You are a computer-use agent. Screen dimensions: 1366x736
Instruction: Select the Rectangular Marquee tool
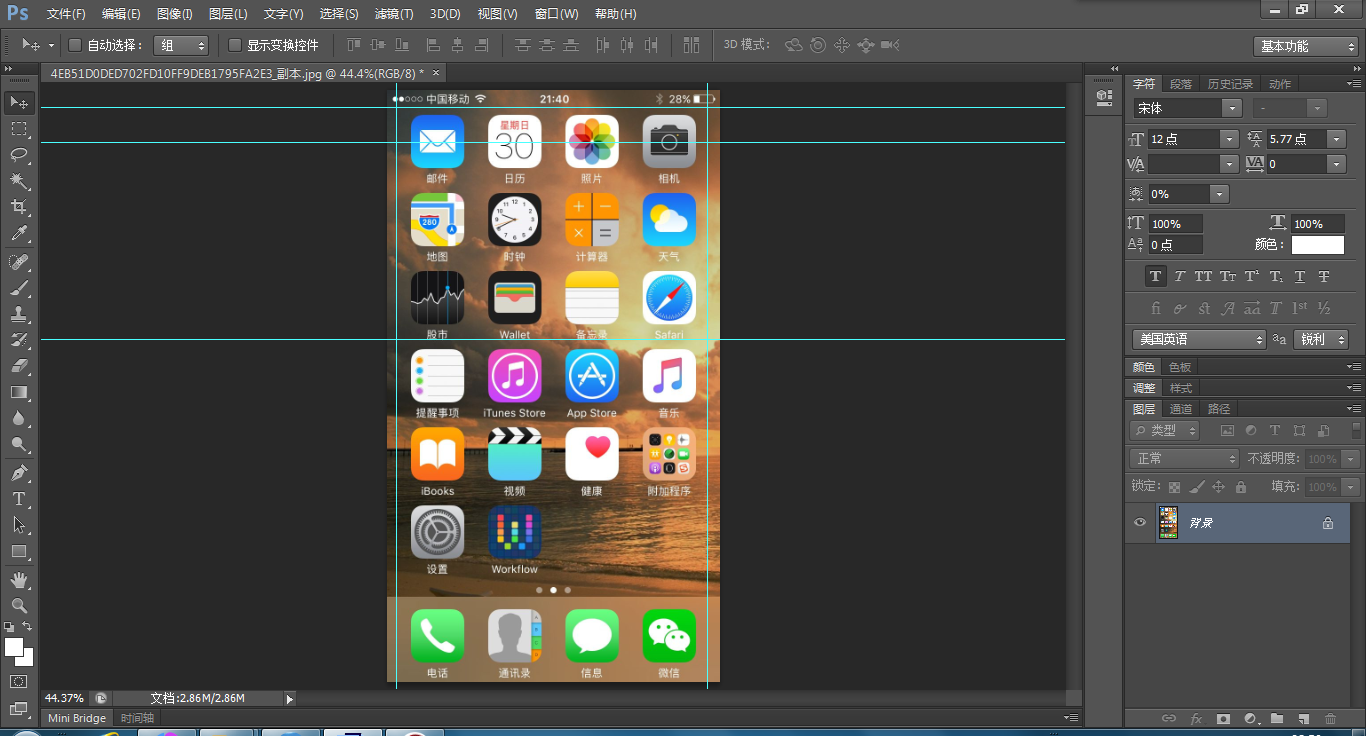pyautogui.click(x=19, y=129)
